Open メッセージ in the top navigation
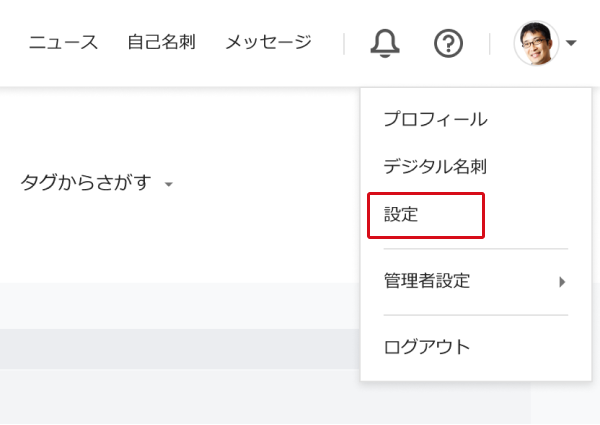Screen dimensions: 600x425 point(268,42)
